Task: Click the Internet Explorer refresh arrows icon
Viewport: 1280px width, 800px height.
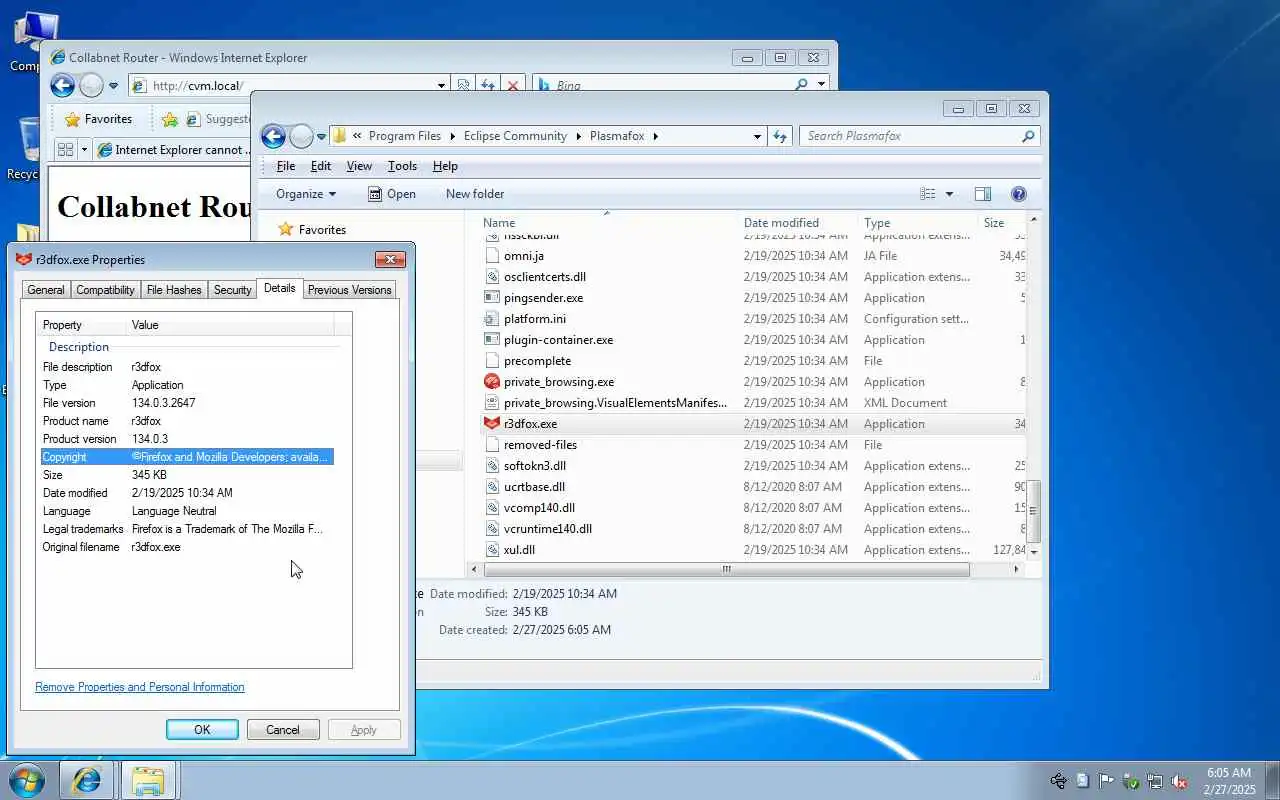Action: pos(488,86)
